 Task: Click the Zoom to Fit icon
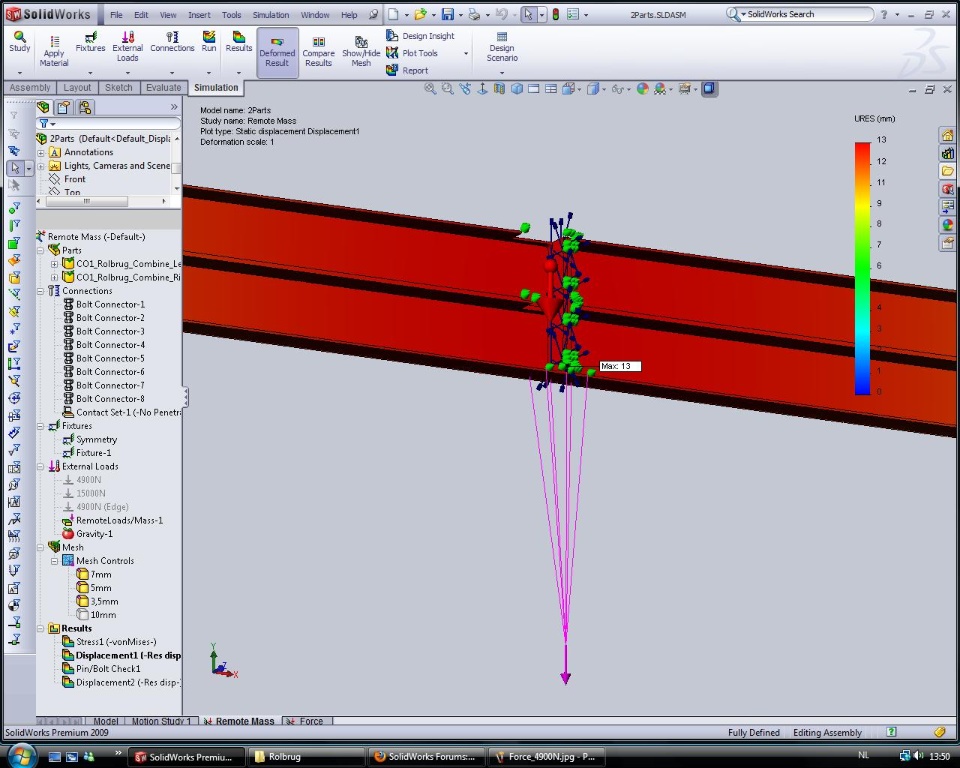tap(430, 89)
